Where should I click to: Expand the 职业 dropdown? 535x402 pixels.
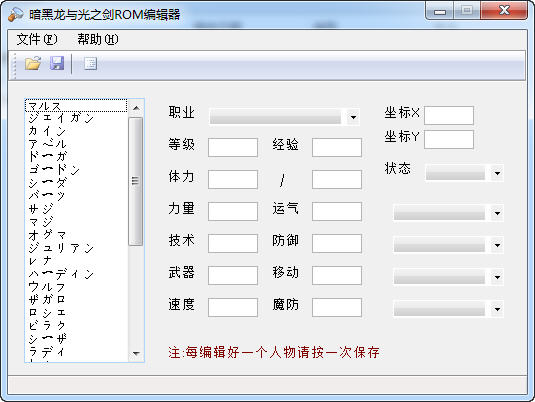tap(353, 117)
